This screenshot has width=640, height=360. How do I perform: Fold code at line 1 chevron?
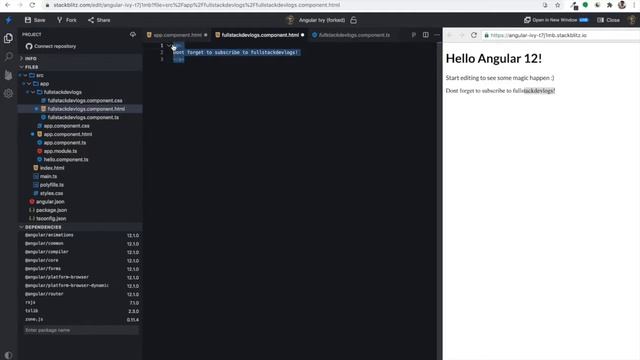click(x=169, y=46)
